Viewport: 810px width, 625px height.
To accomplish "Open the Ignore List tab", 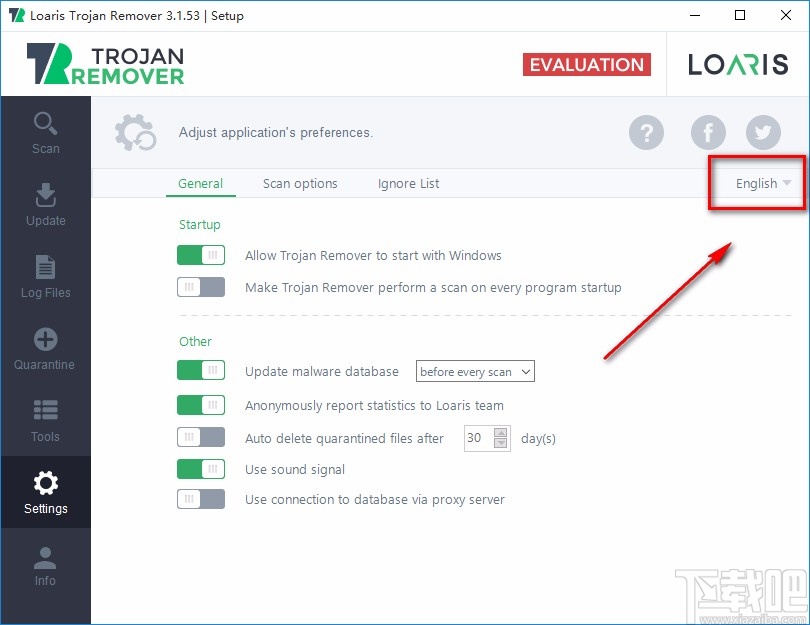I will pos(408,184).
